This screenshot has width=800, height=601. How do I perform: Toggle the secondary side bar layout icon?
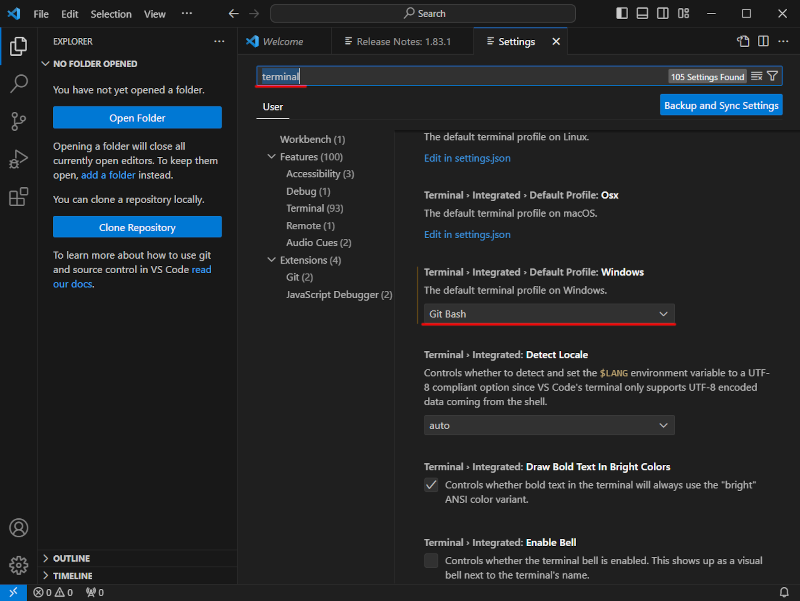pyautogui.click(x=663, y=13)
